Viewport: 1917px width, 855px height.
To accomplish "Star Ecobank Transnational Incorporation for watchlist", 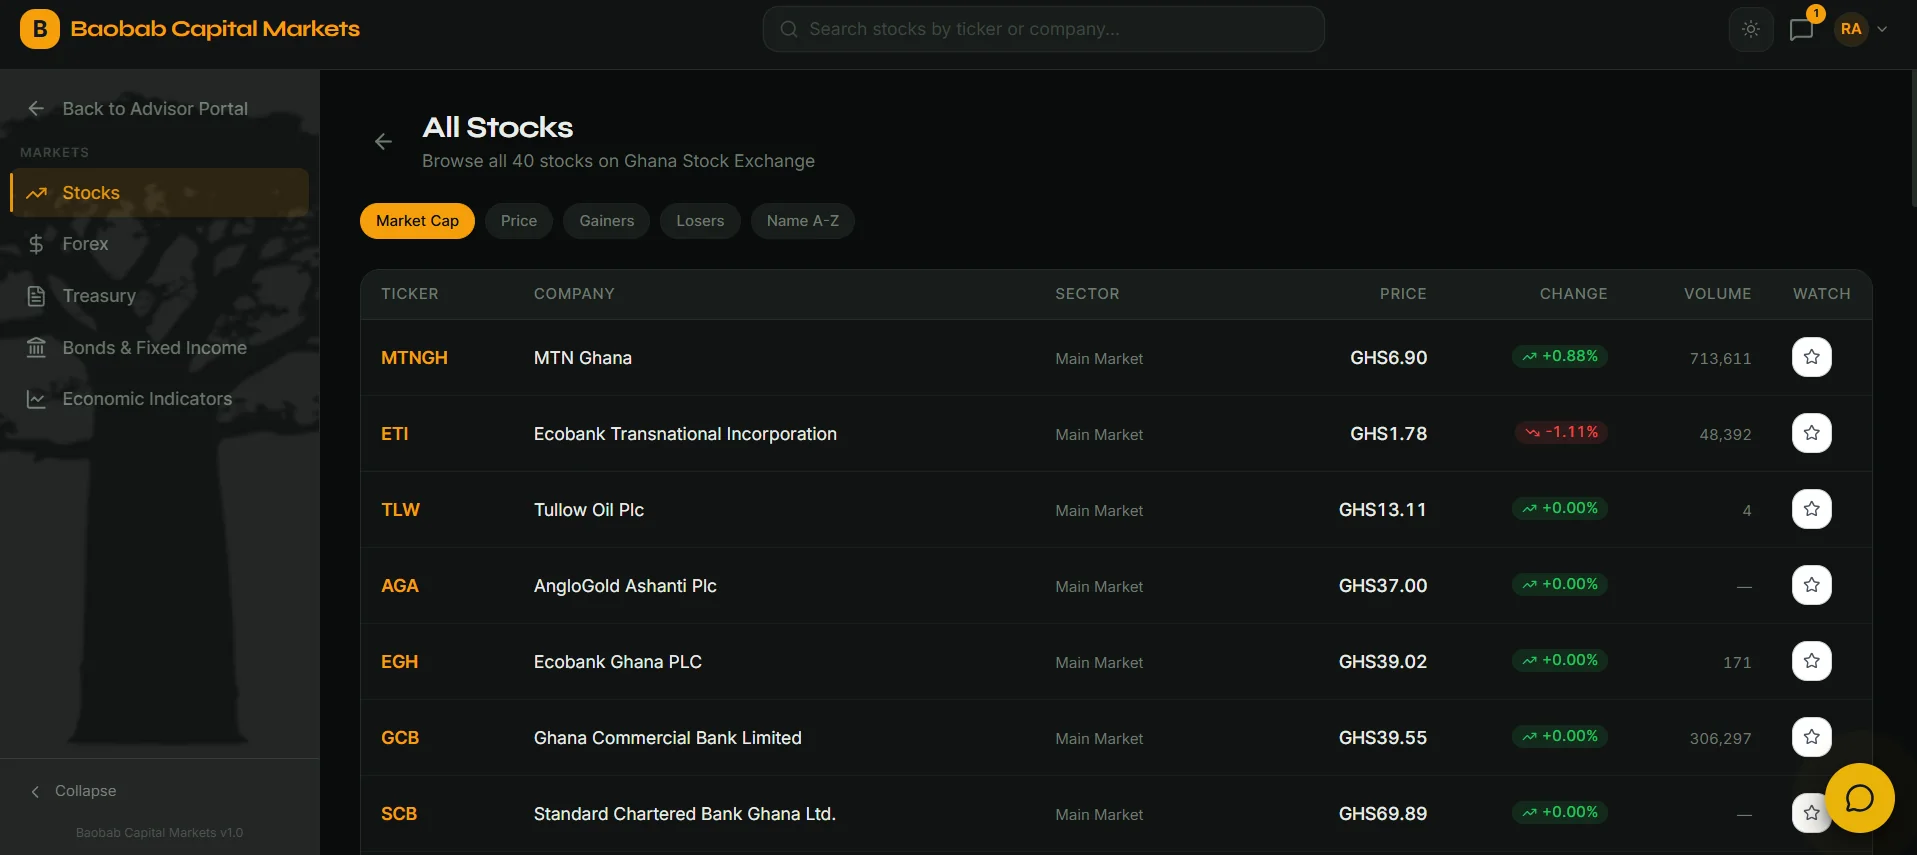I will click(1812, 433).
